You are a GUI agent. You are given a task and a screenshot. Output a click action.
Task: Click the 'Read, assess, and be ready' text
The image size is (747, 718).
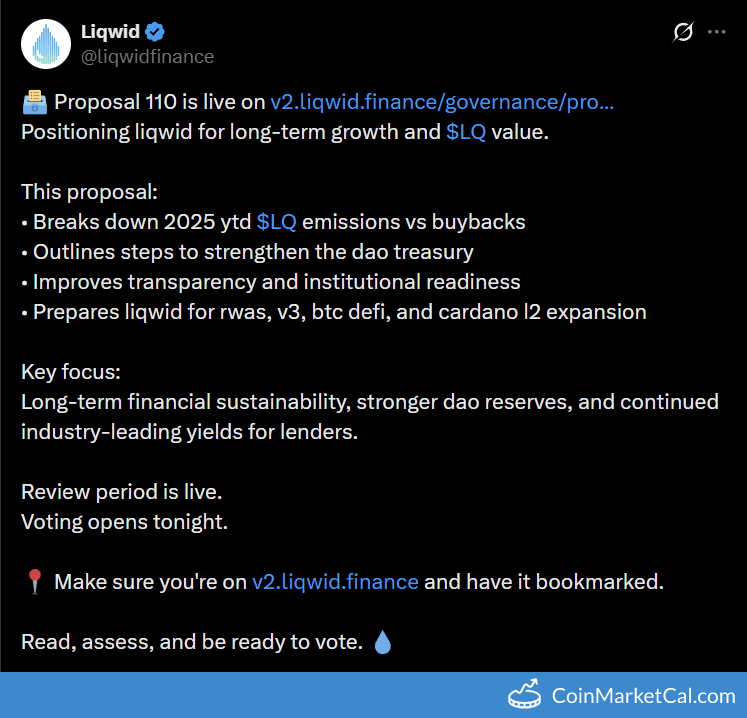(x=190, y=642)
